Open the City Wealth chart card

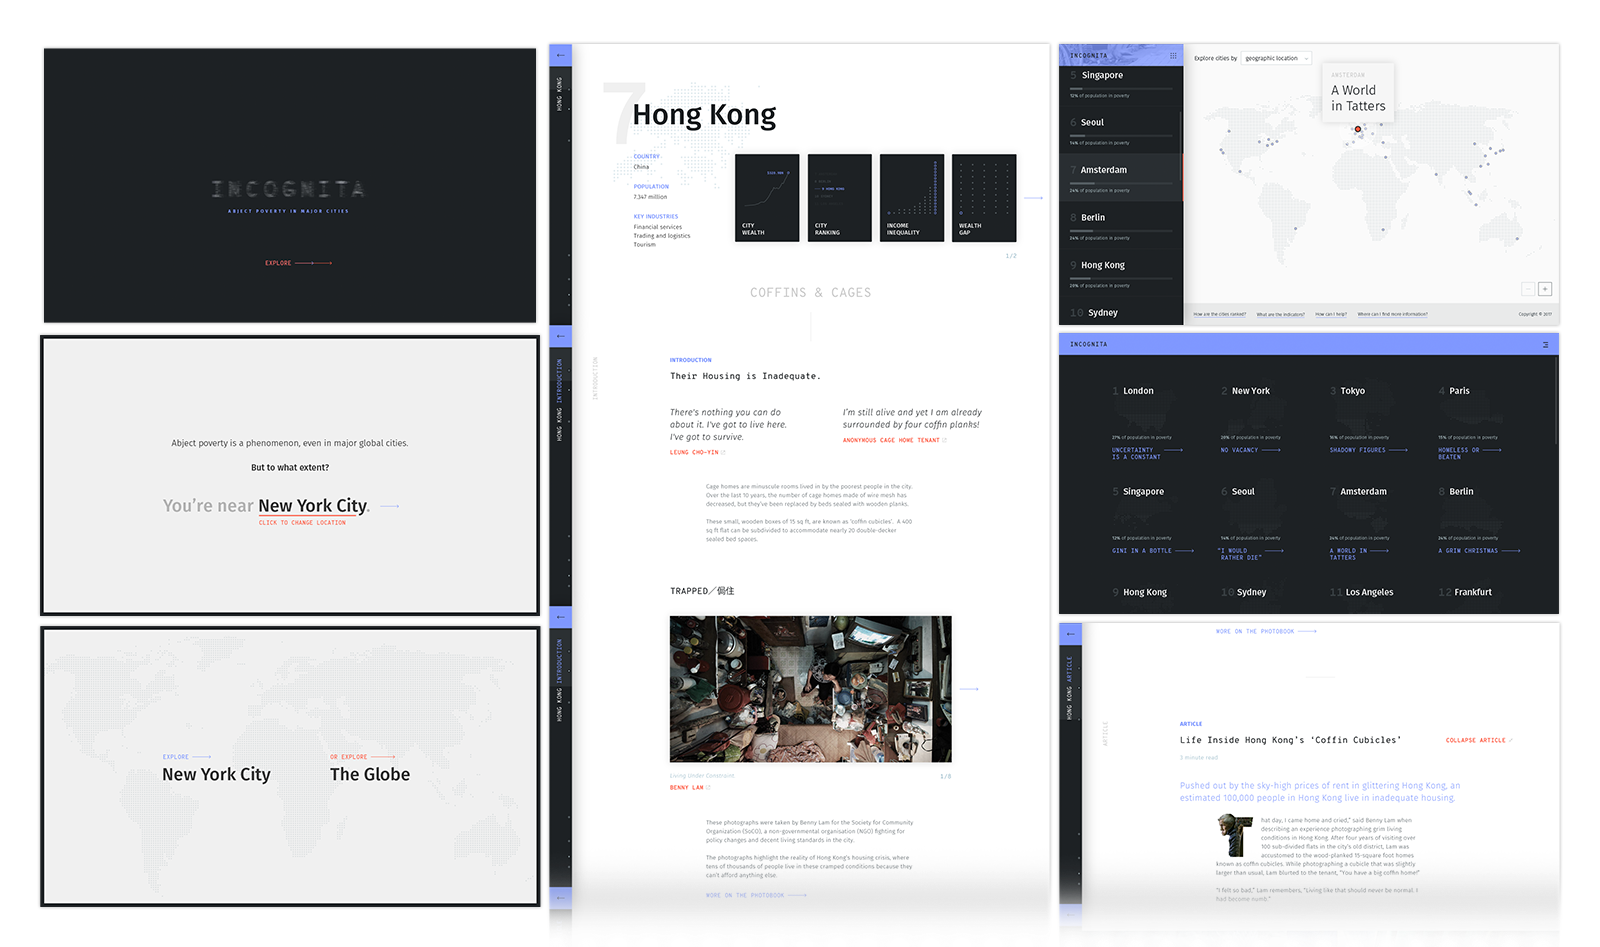(767, 198)
